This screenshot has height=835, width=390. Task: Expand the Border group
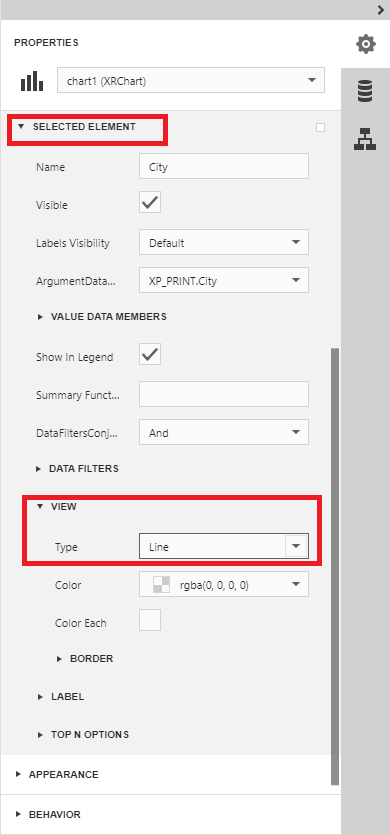point(85,658)
